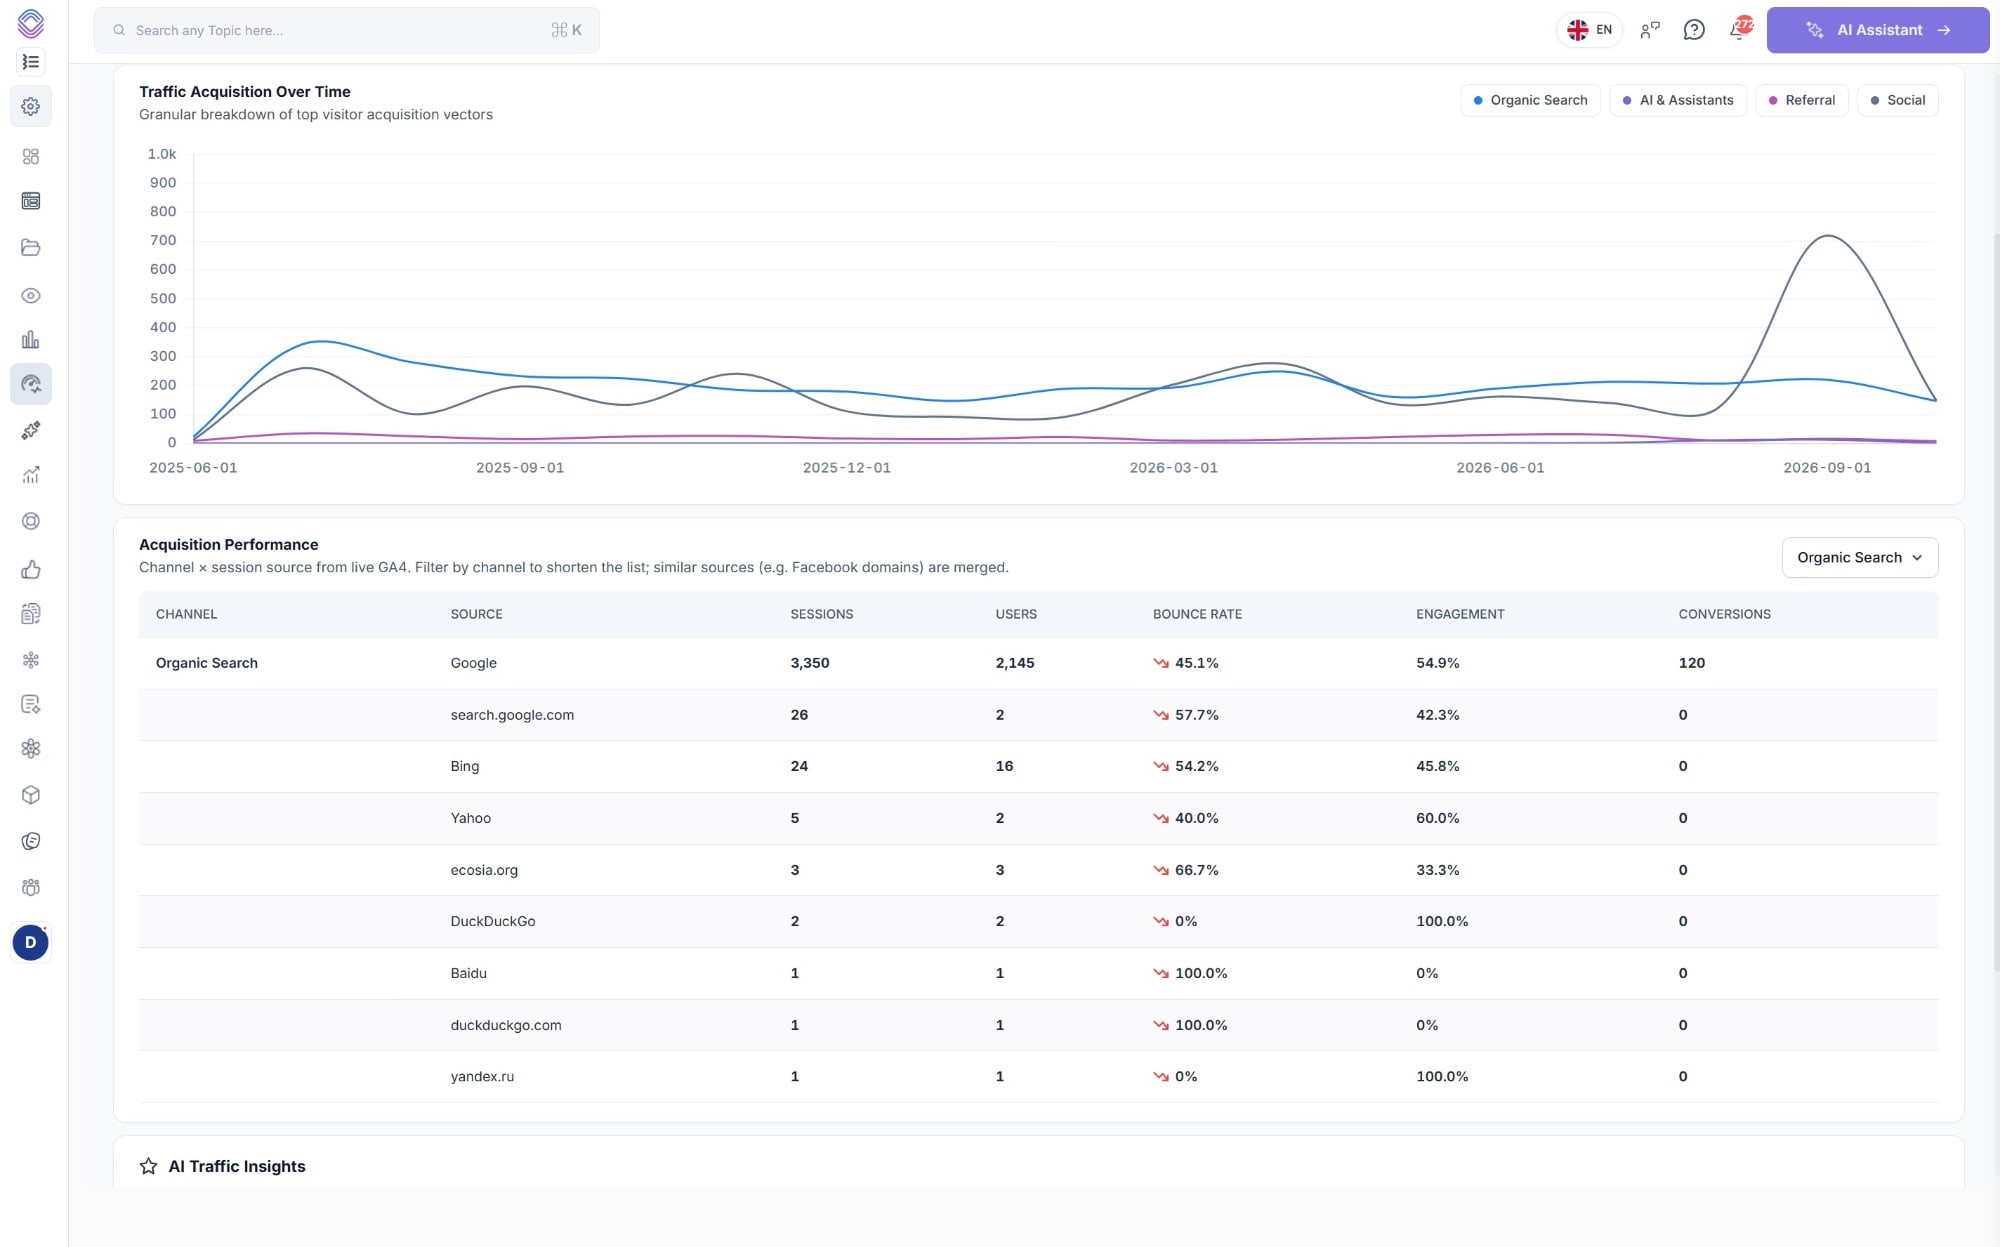Click the Google source row
The width and height of the screenshot is (2000, 1247).
(x=1038, y=663)
